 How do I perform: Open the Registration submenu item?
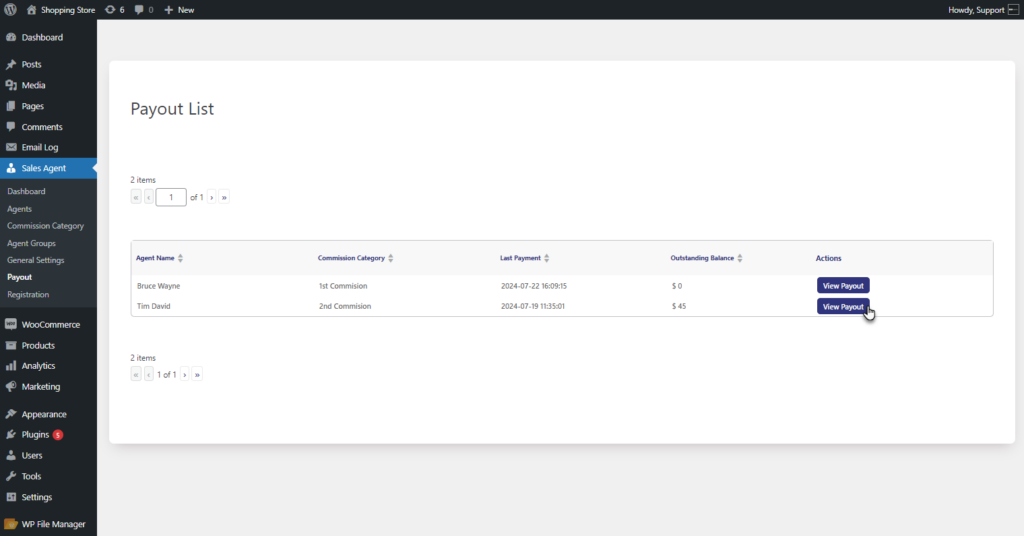coord(28,295)
